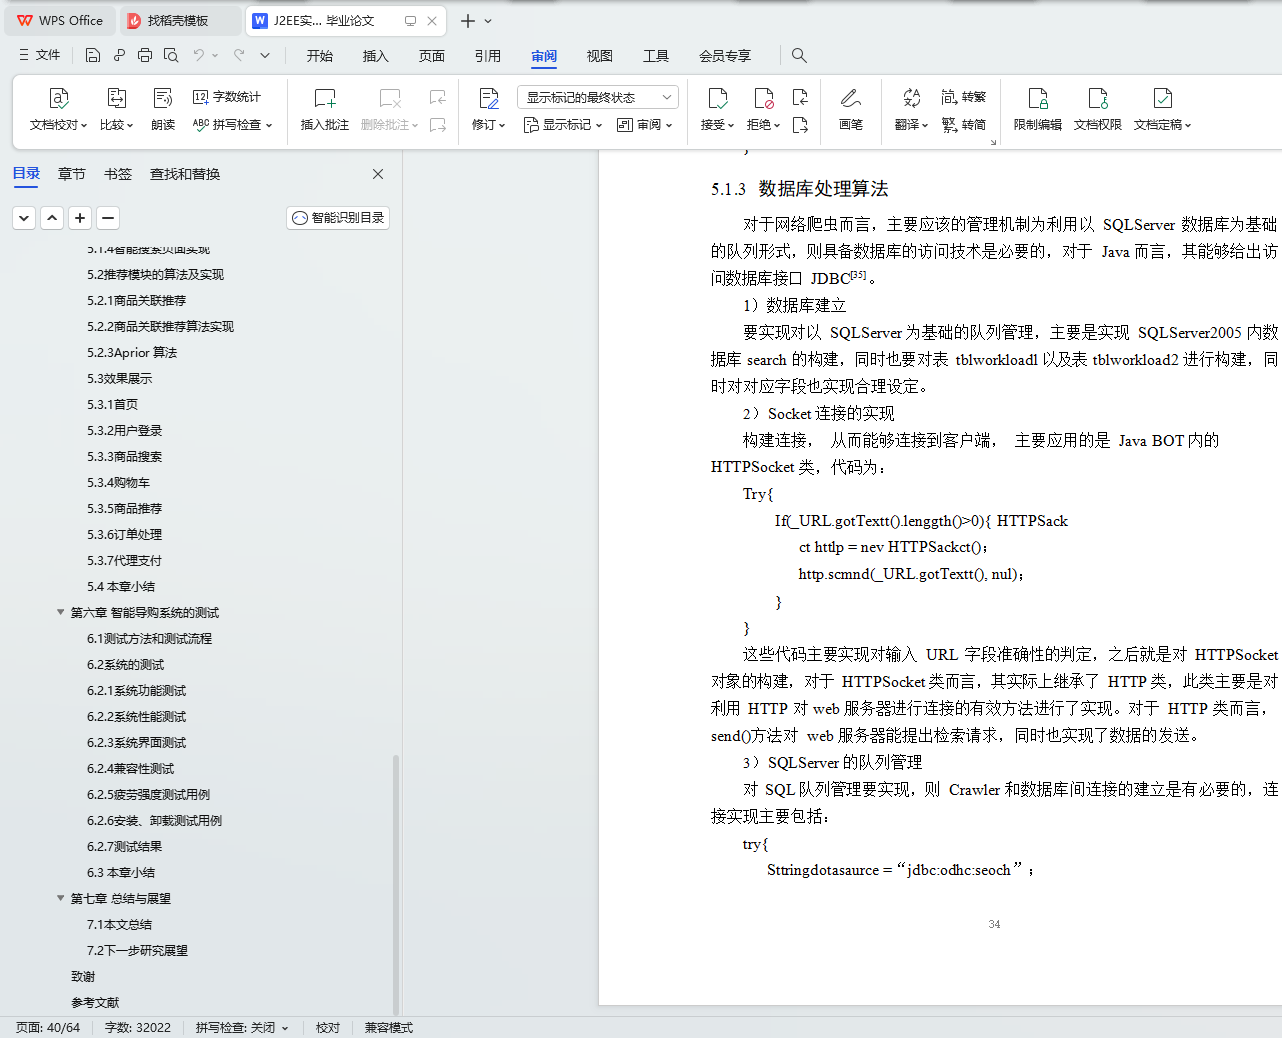The height and width of the screenshot is (1038, 1282).
Task: Convert text with 转繁 button
Action: coord(964,97)
